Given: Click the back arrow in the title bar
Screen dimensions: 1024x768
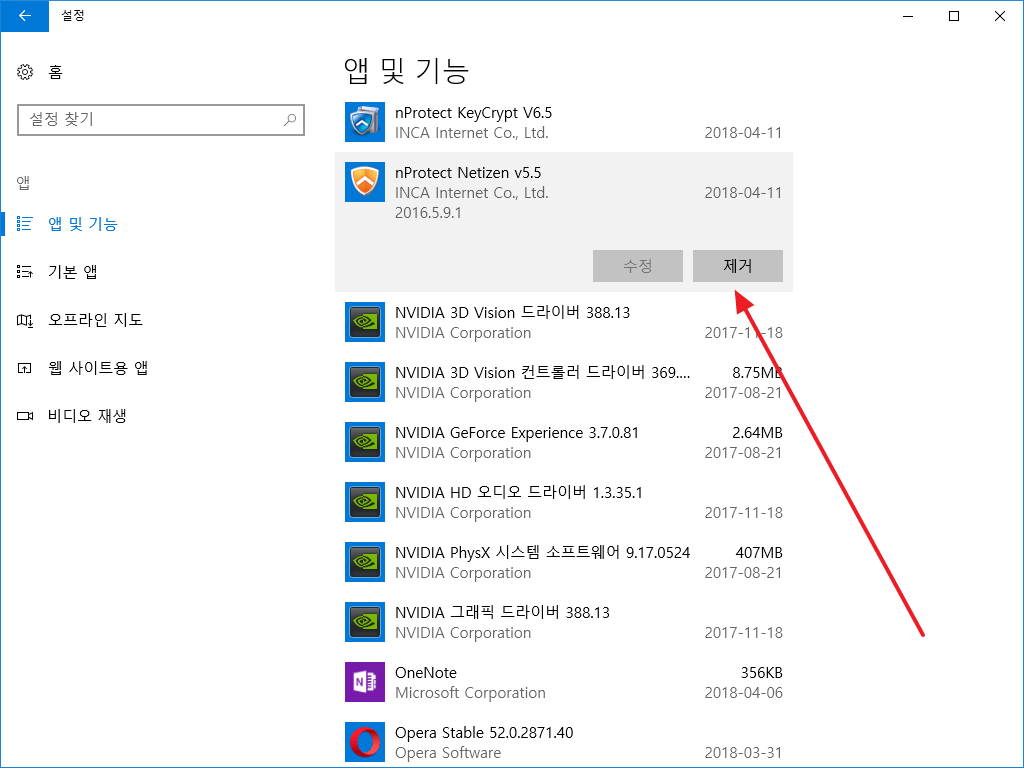Looking at the screenshot, I should pyautogui.click(x=25, y=16).
